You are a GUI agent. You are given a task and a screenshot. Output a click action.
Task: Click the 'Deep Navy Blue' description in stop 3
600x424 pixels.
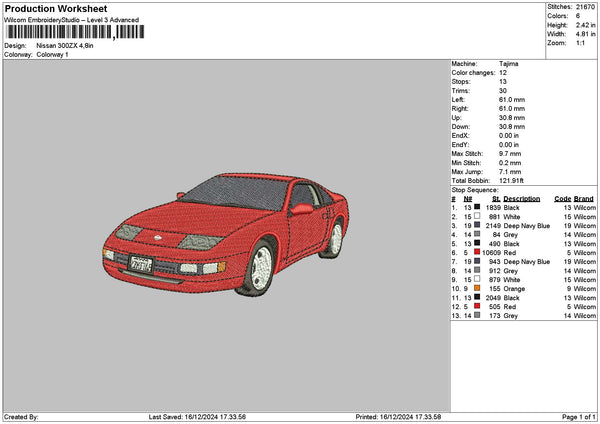(x=527, y=226)
